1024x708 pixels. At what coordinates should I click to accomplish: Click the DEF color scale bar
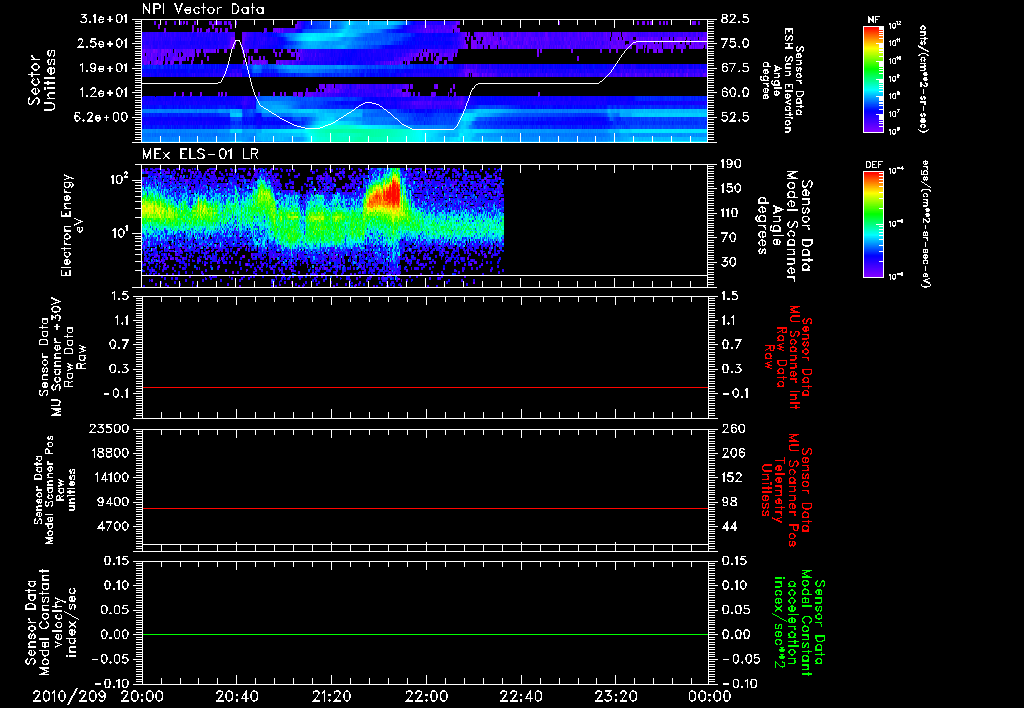874,223
